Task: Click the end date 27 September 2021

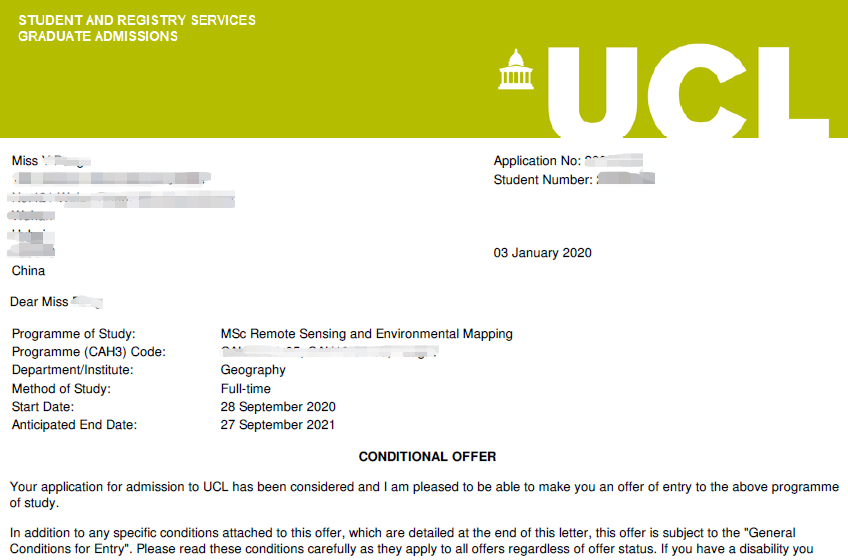Action: tap(277, 425)
